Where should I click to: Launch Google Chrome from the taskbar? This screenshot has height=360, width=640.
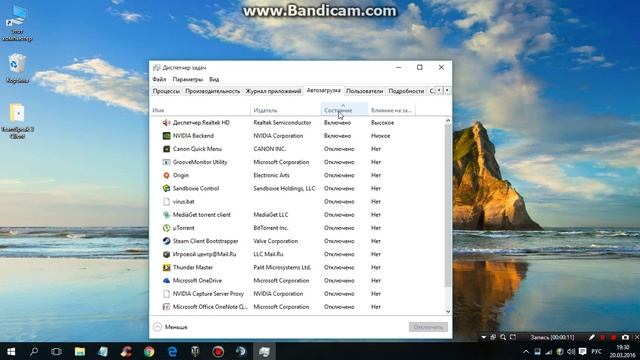tap(149, 351)
